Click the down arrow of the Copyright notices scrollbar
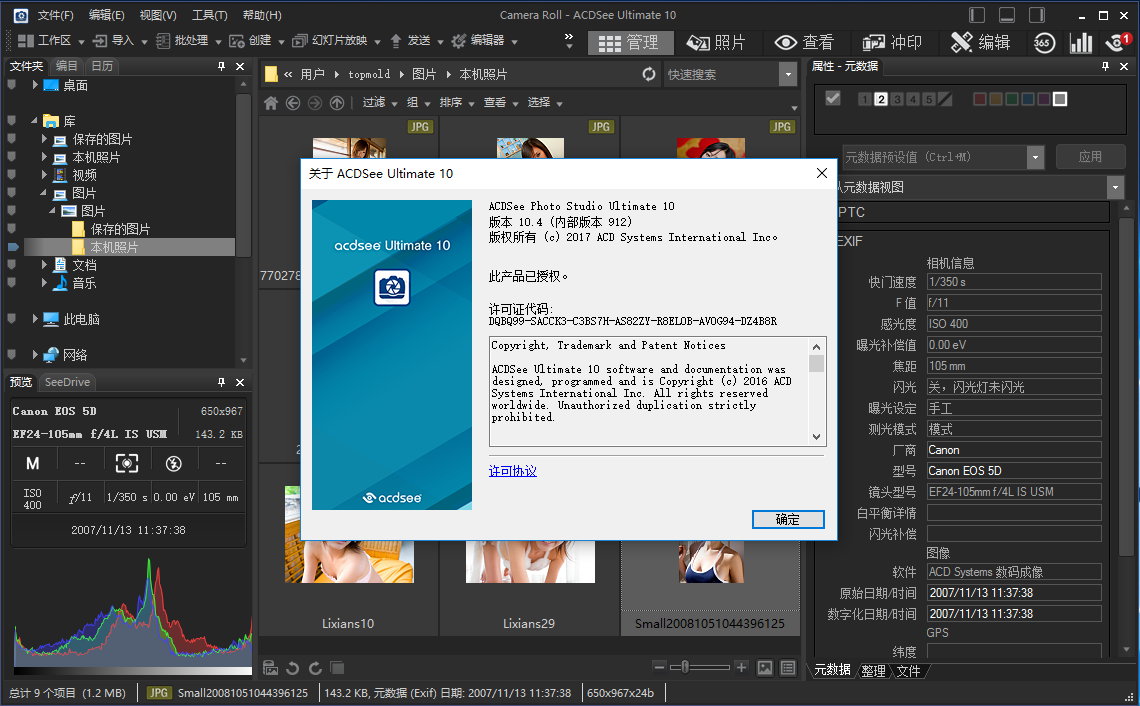 pos(816,436)
